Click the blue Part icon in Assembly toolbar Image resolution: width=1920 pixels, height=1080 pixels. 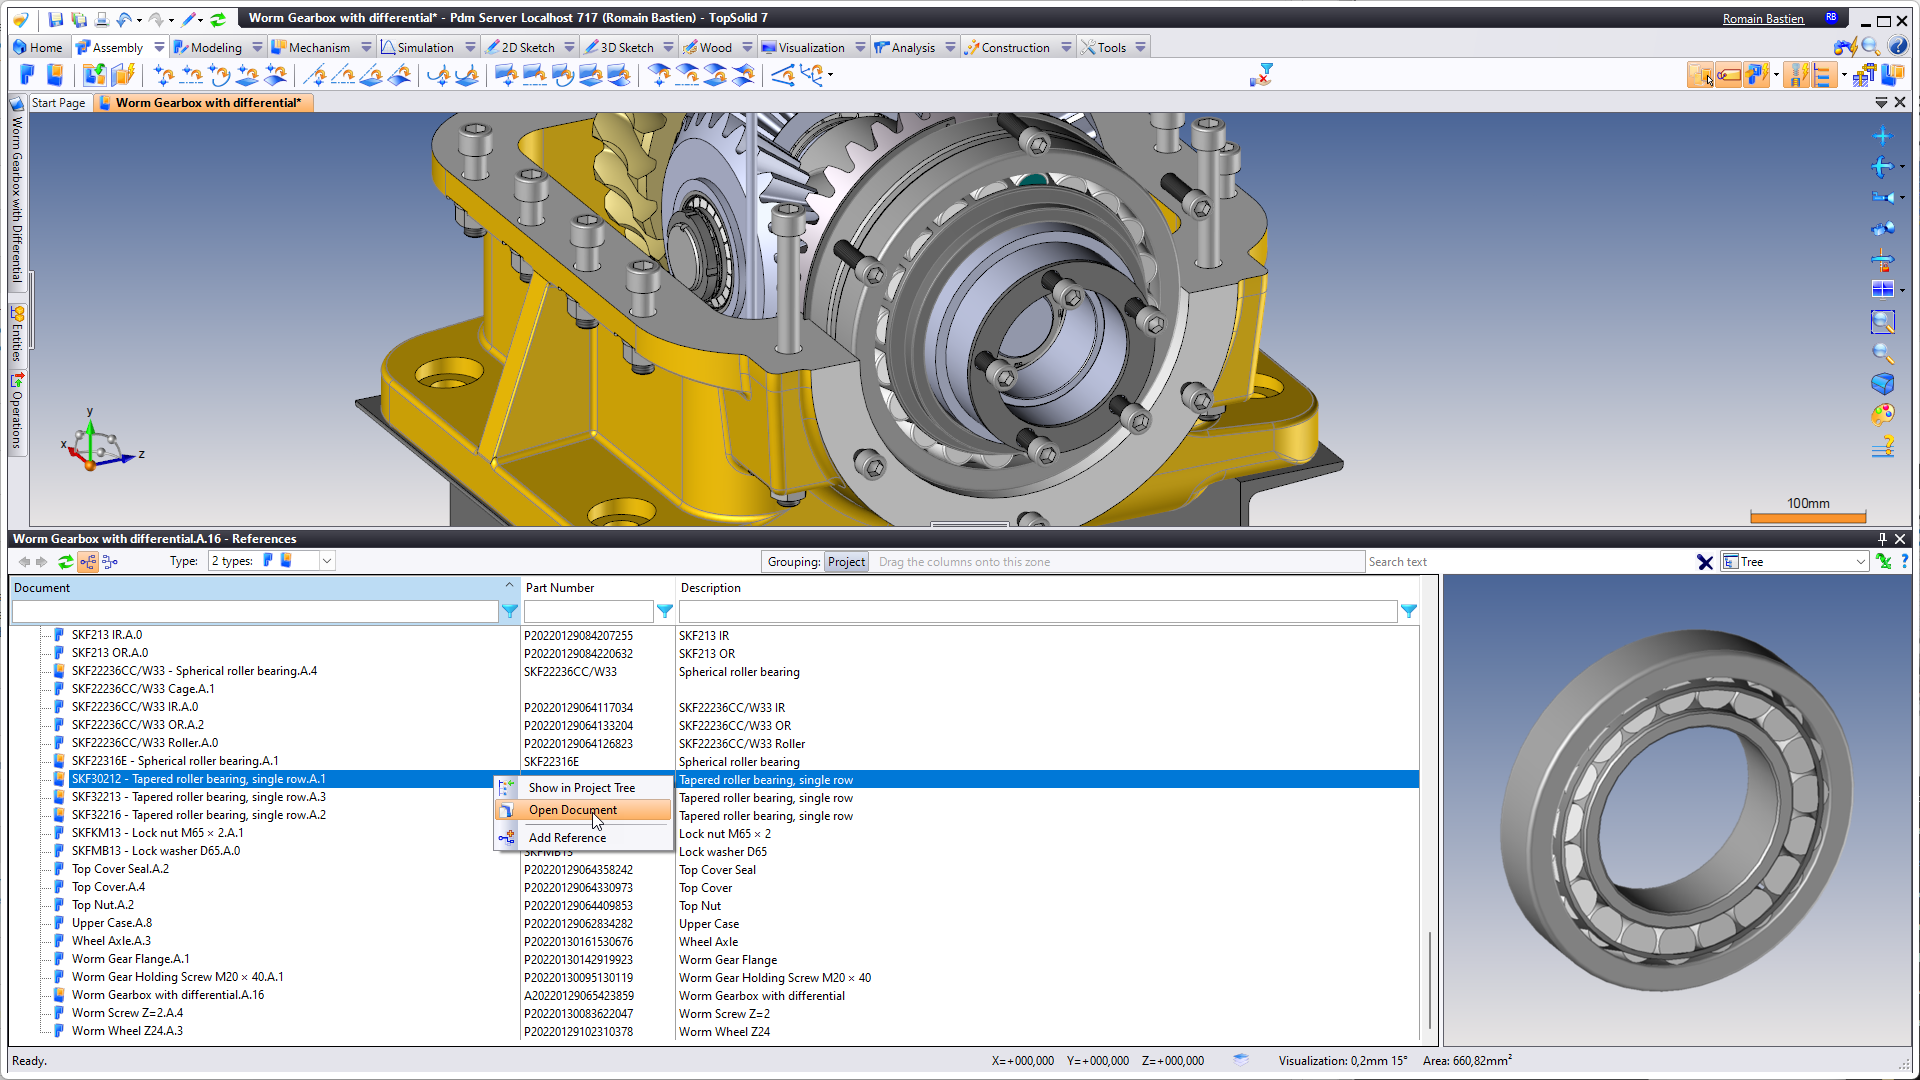coord(27,75)
